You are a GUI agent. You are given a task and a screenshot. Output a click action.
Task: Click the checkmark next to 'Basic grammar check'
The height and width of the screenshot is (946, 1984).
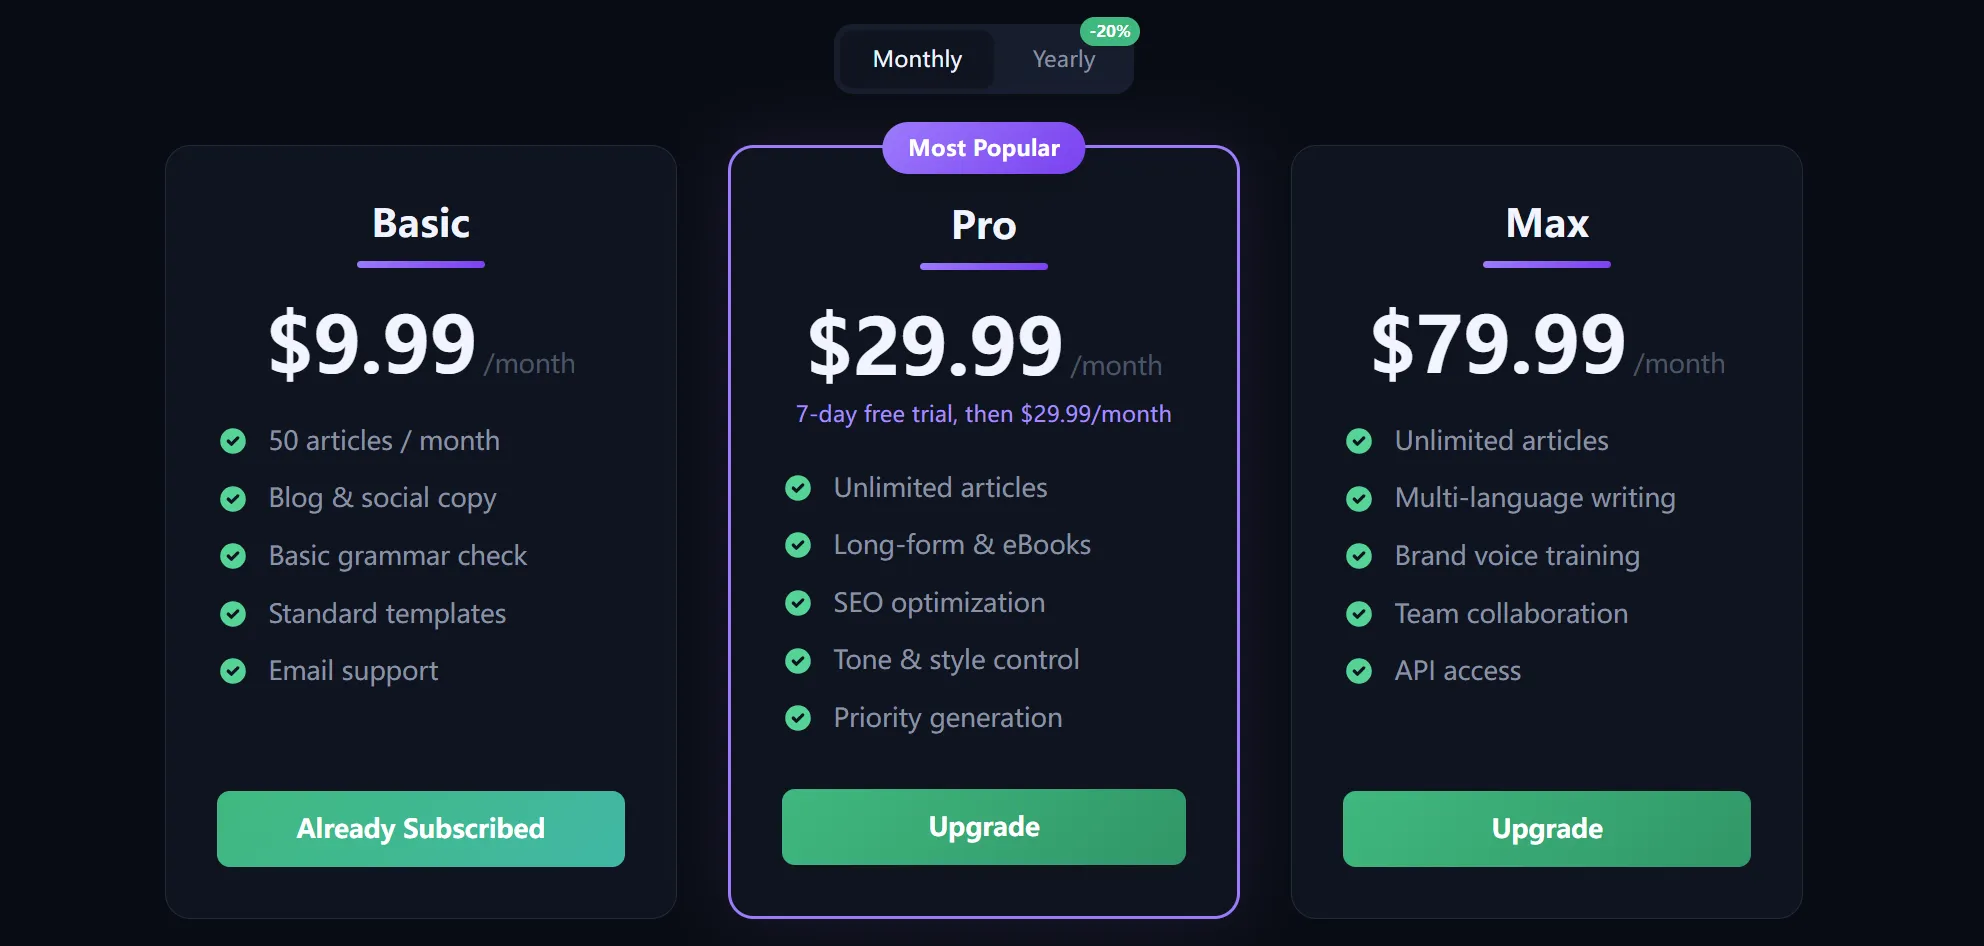[x=233, y=556]
